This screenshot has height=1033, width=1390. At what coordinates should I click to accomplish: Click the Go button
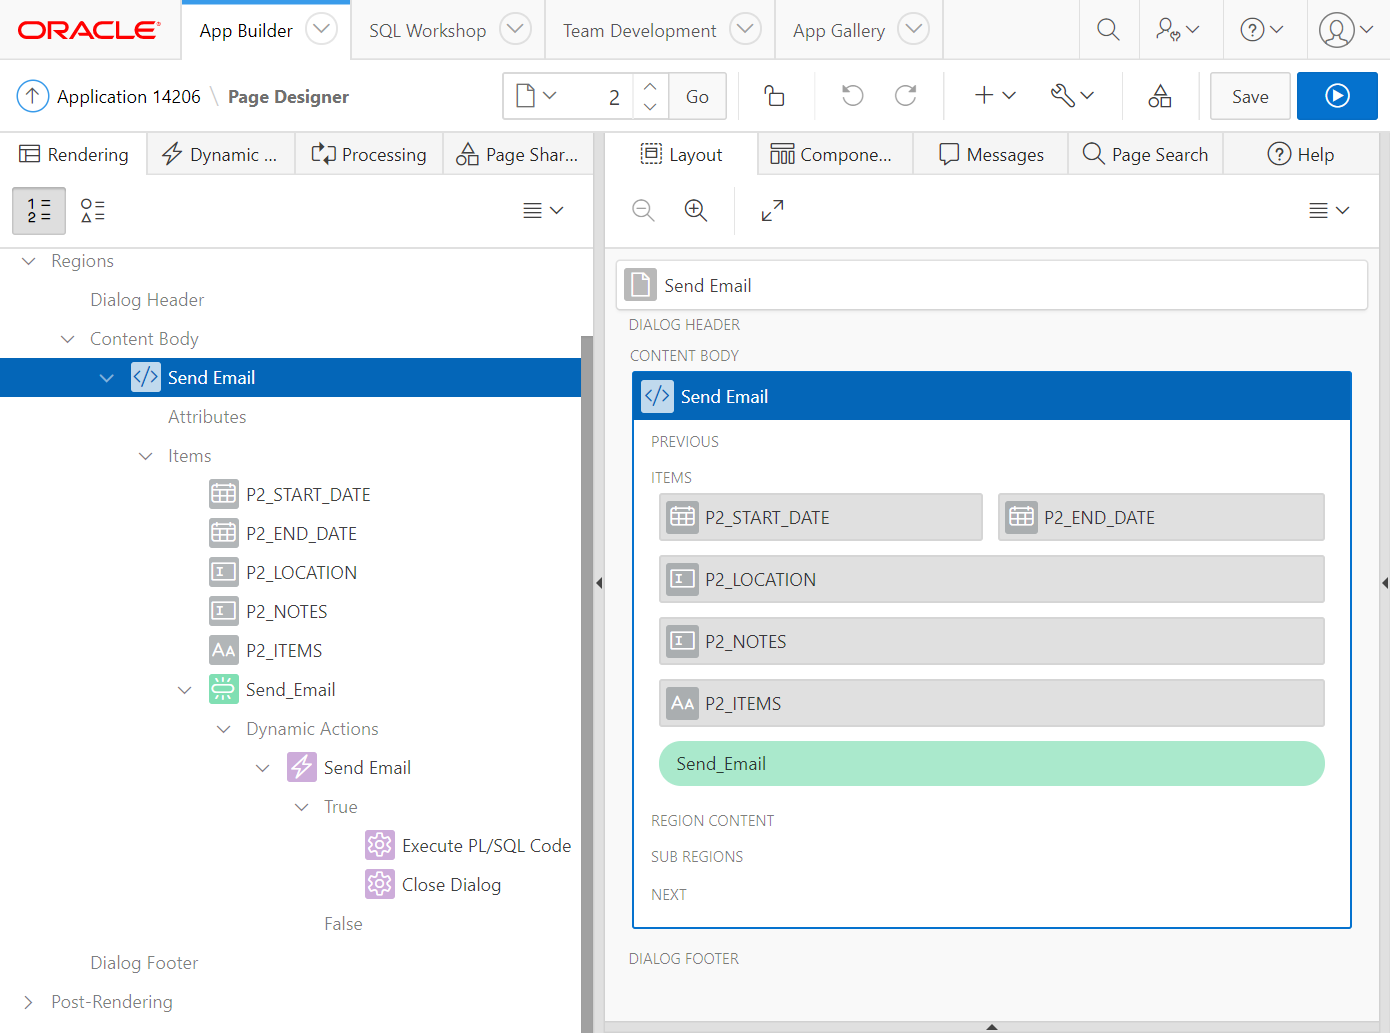pos(697,97)
